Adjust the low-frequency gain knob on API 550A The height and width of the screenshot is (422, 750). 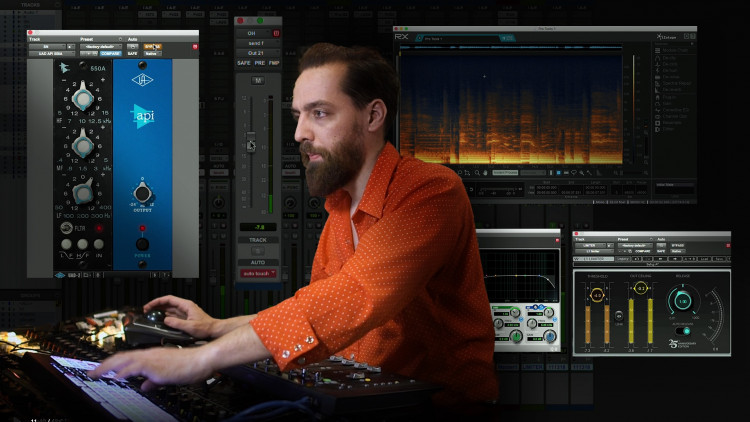[83, 192]
